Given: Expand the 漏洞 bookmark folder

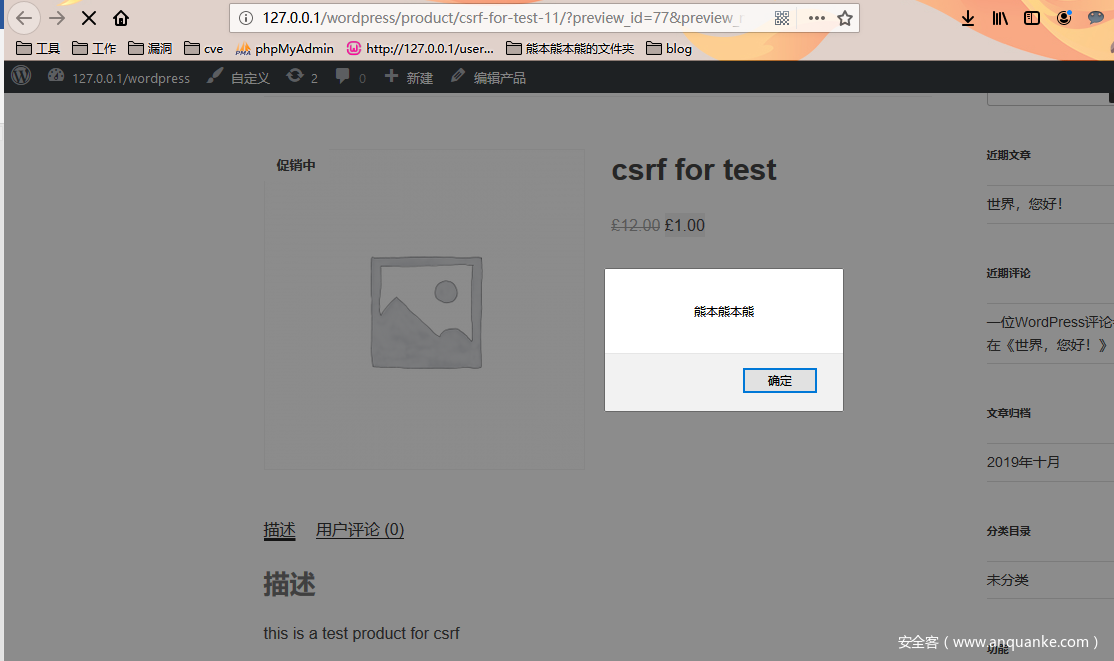Looking at the screenshot, I should pyautogui.click(x=150, y=48).
